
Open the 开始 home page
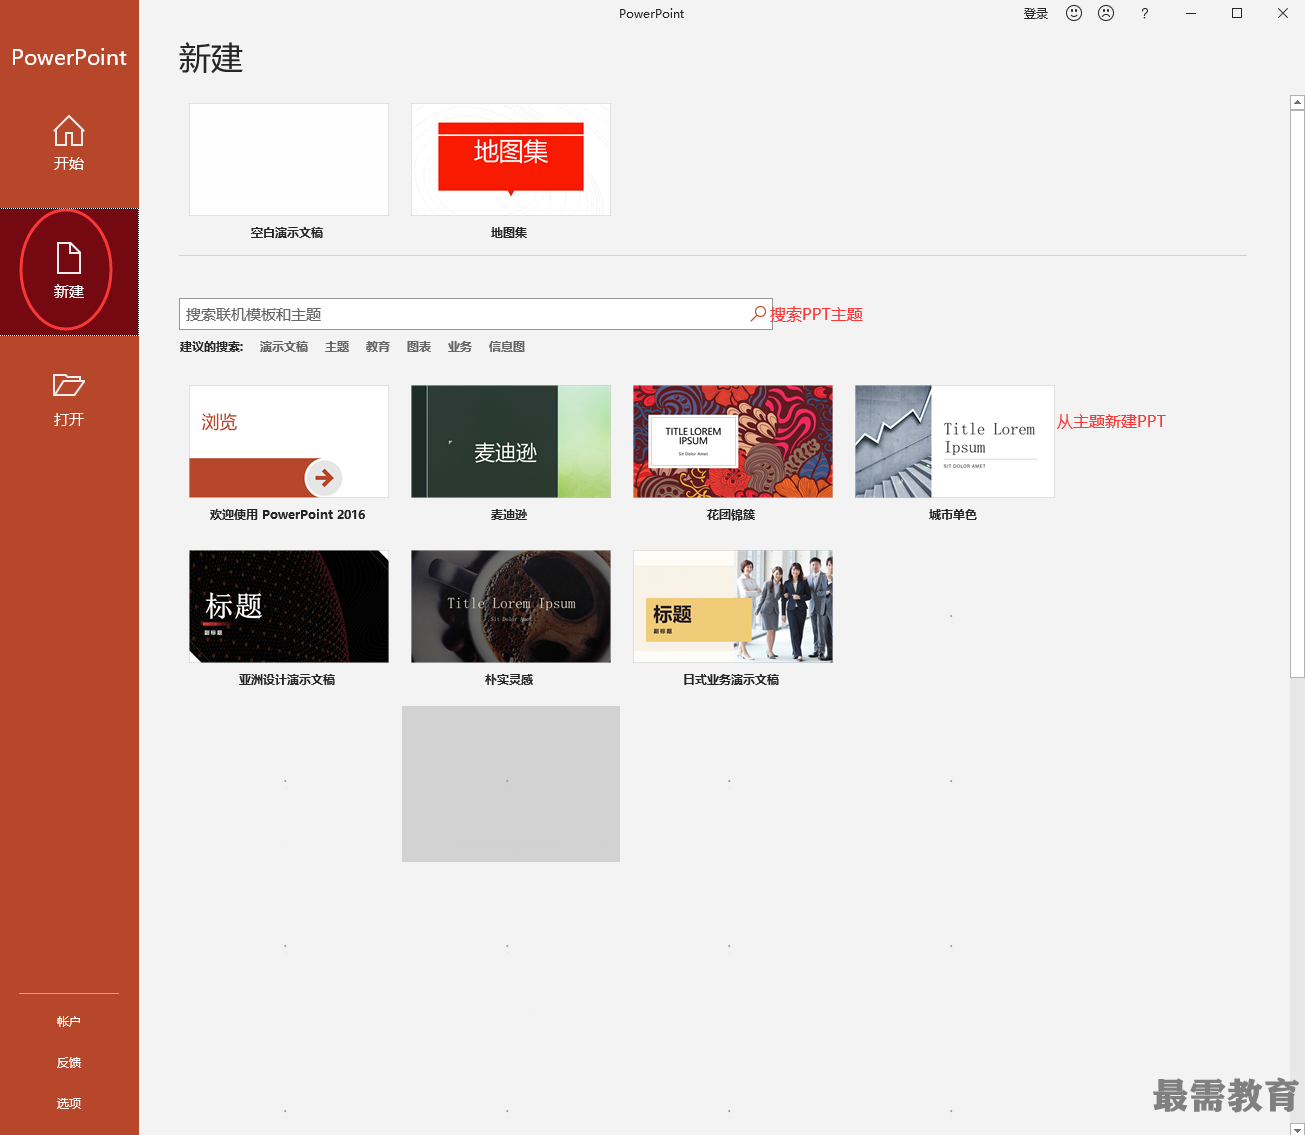(x=69, y=143)
